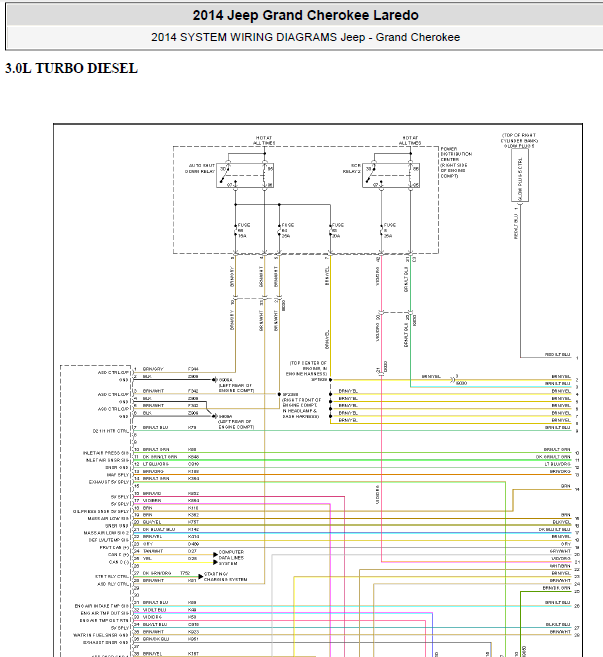Click the "RED/LT BLU" label at right pin 1
The image size is (603, 657).
[x=557, y=354]
